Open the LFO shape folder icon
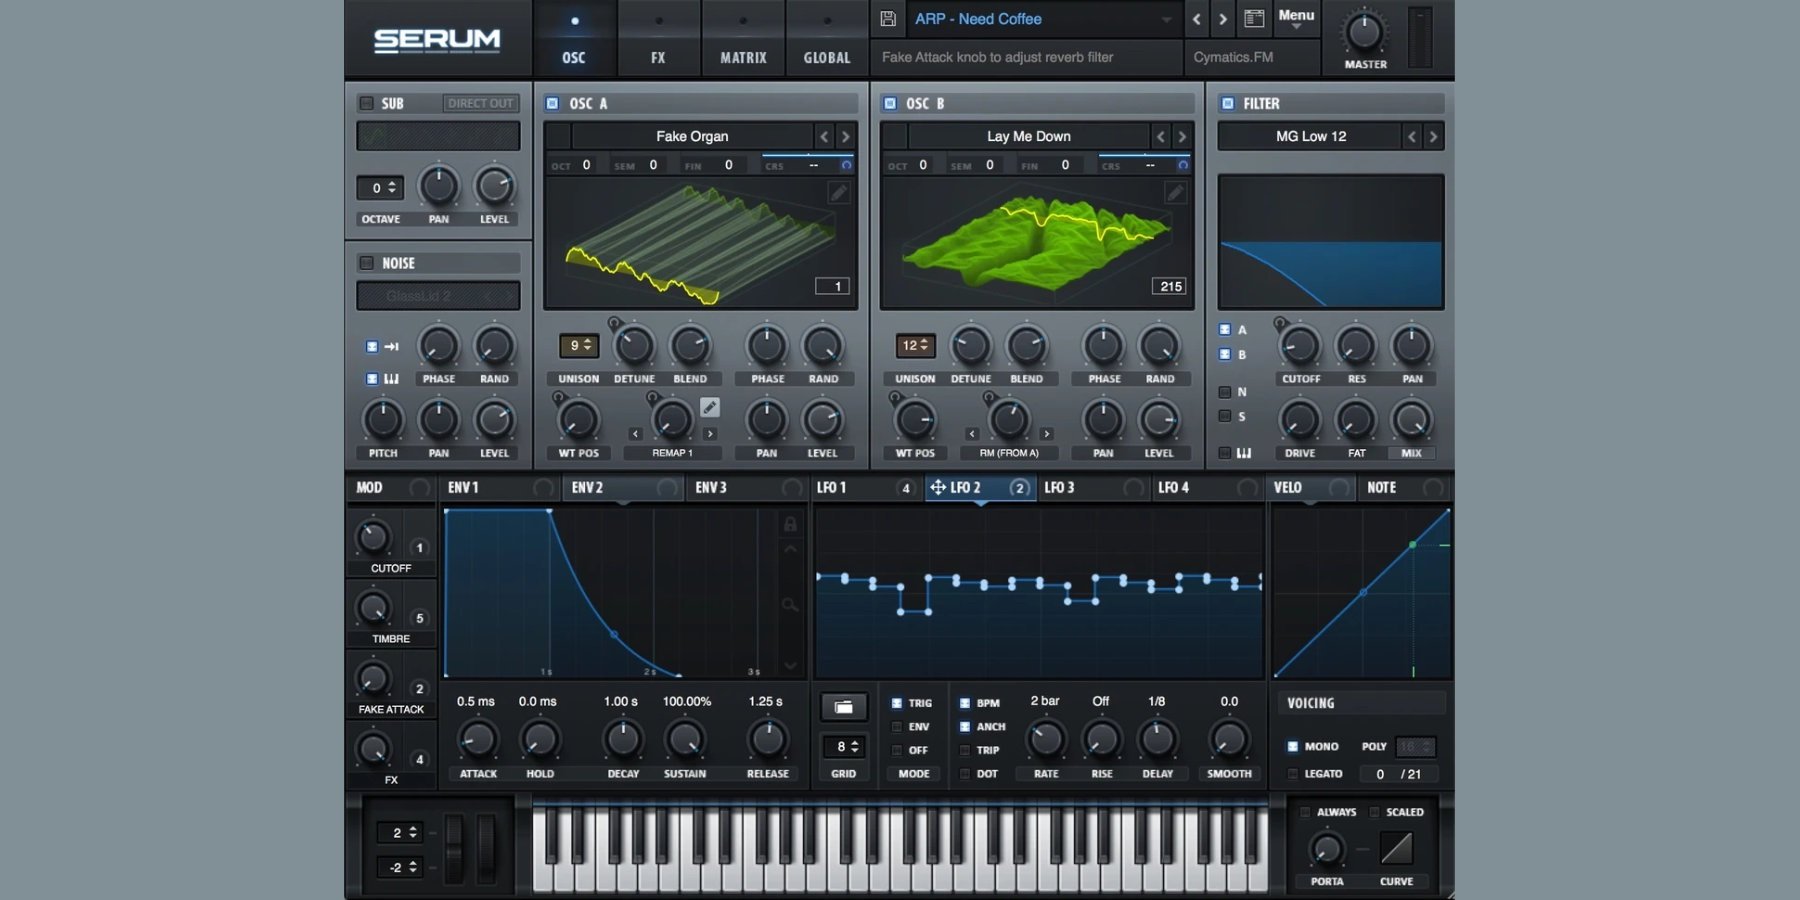1800x900 pixels. (843, 707)
